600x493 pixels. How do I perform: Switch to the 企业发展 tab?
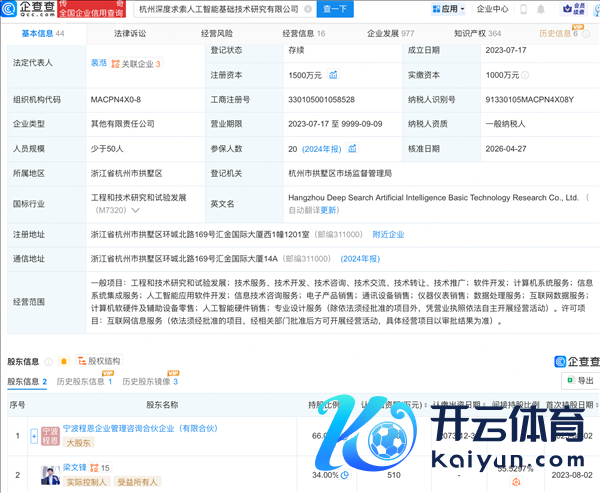point(391,34)
